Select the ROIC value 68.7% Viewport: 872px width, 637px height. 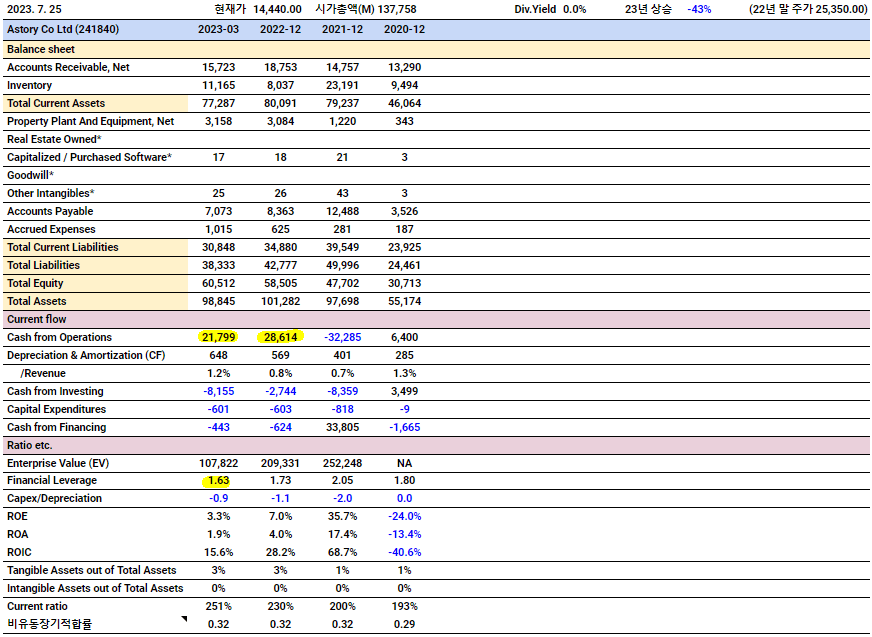point(342,553)
